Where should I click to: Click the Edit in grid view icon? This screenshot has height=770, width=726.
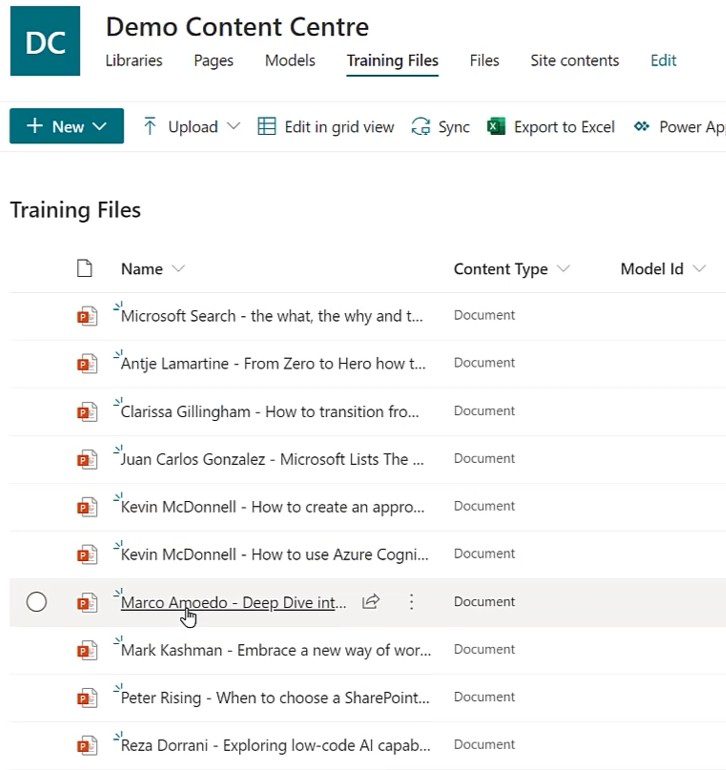[x=267, y=127]
